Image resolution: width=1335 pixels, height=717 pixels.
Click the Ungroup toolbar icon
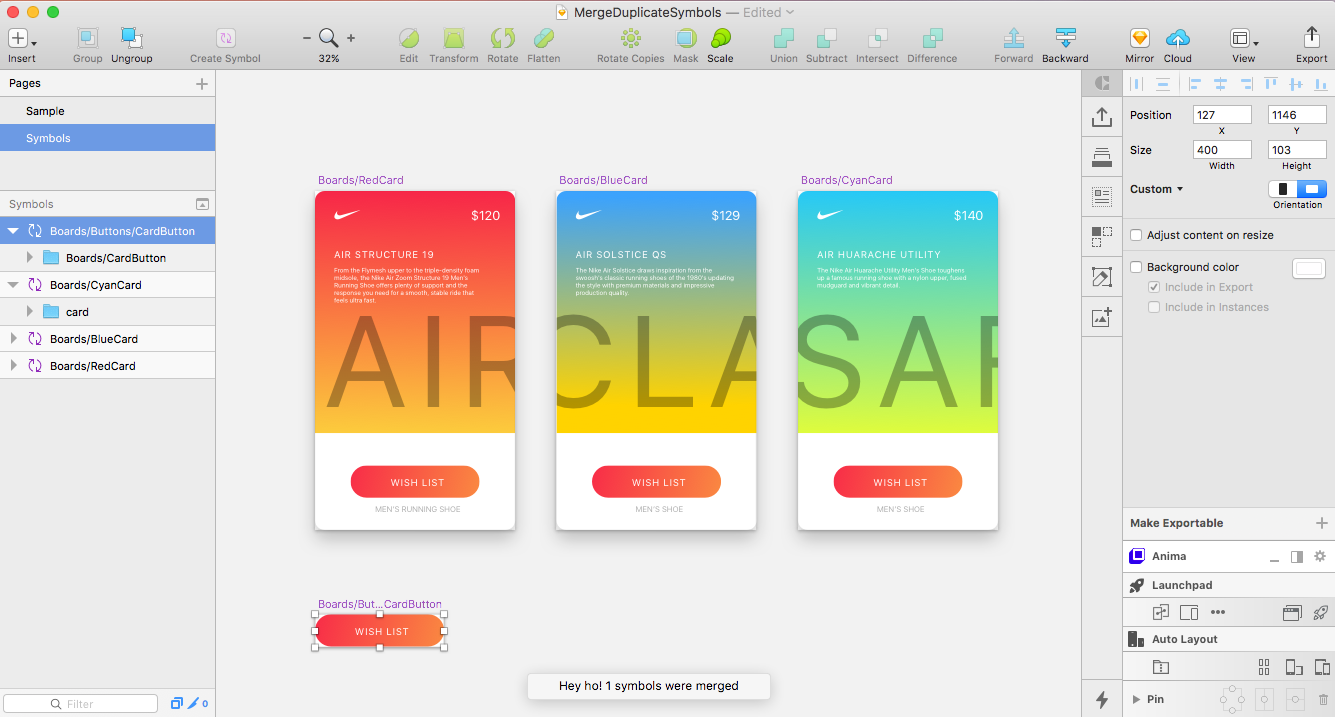131,39
